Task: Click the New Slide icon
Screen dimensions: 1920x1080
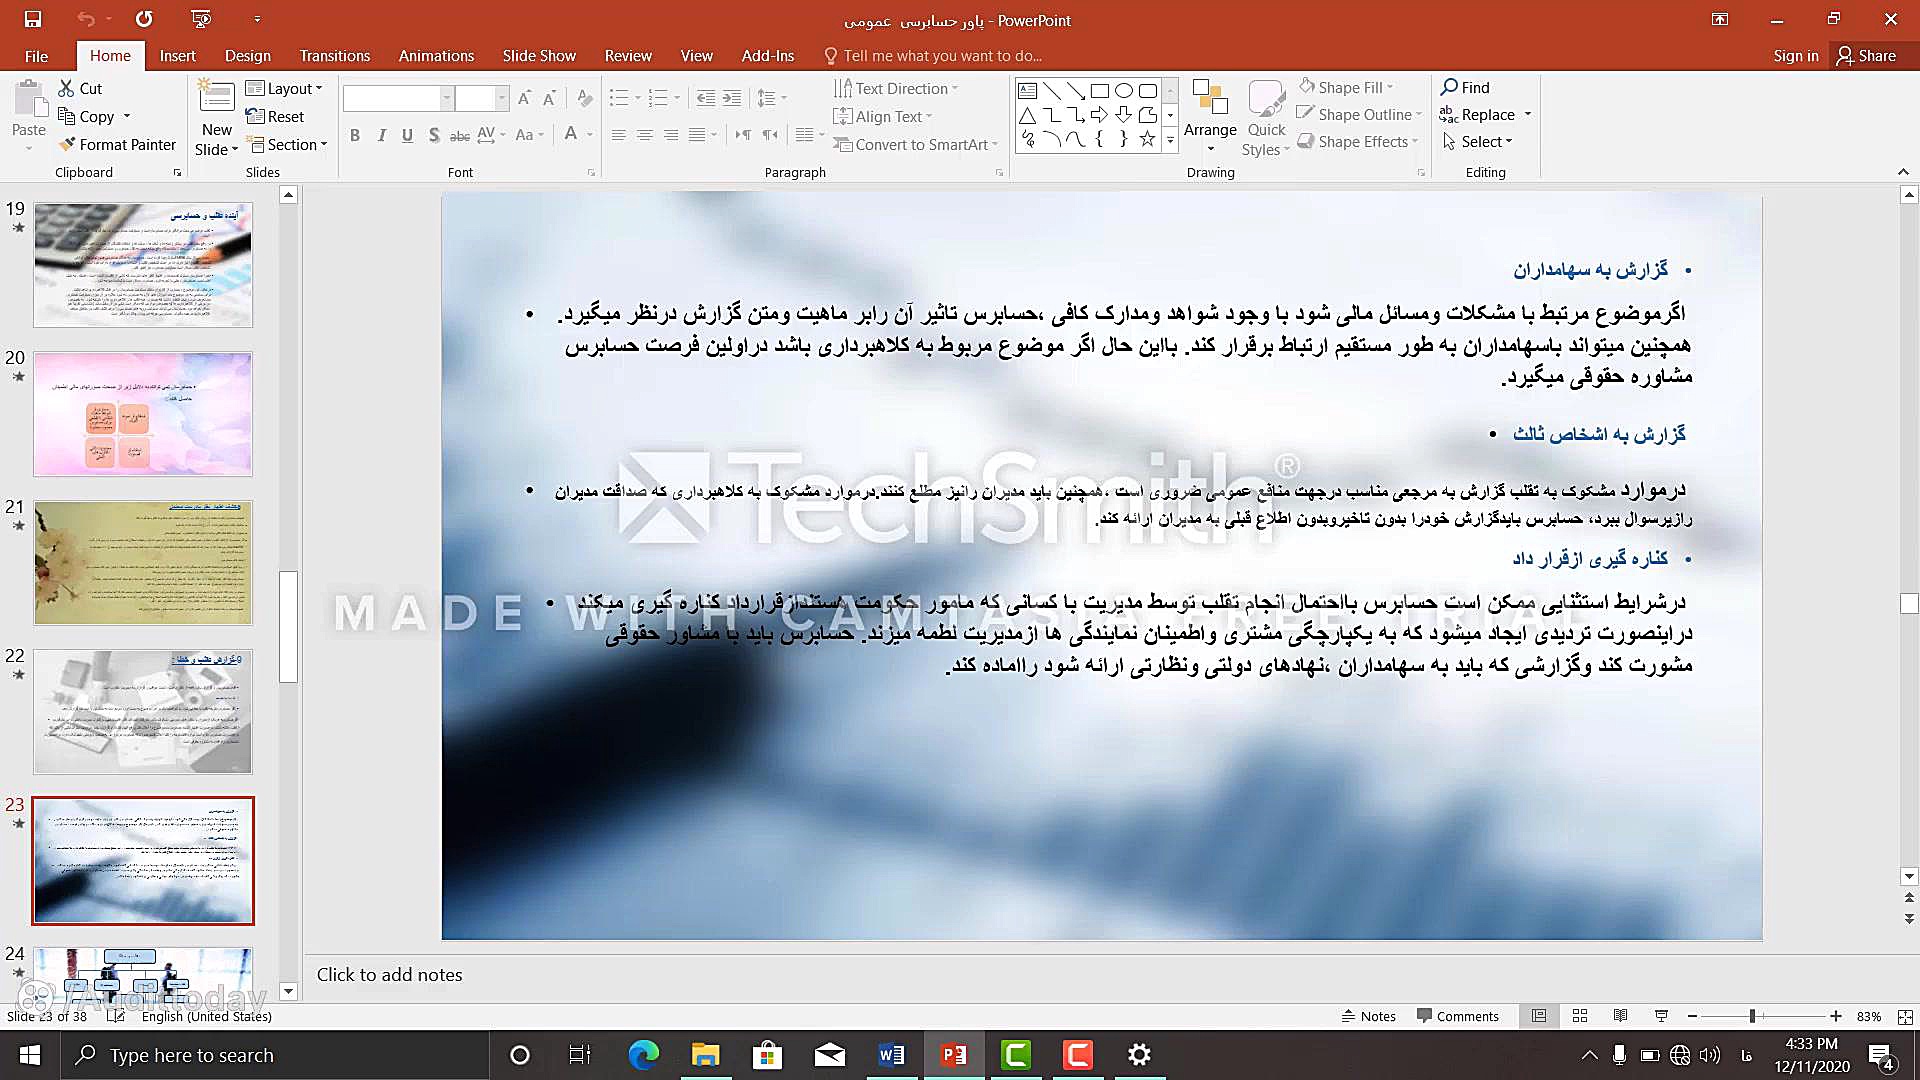Action: tap(216, 98)
